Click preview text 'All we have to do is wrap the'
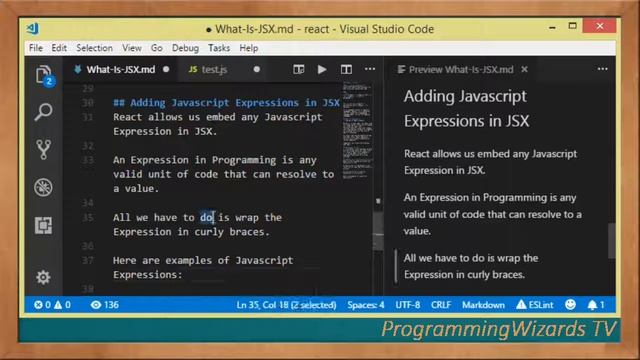 [471, 258]
